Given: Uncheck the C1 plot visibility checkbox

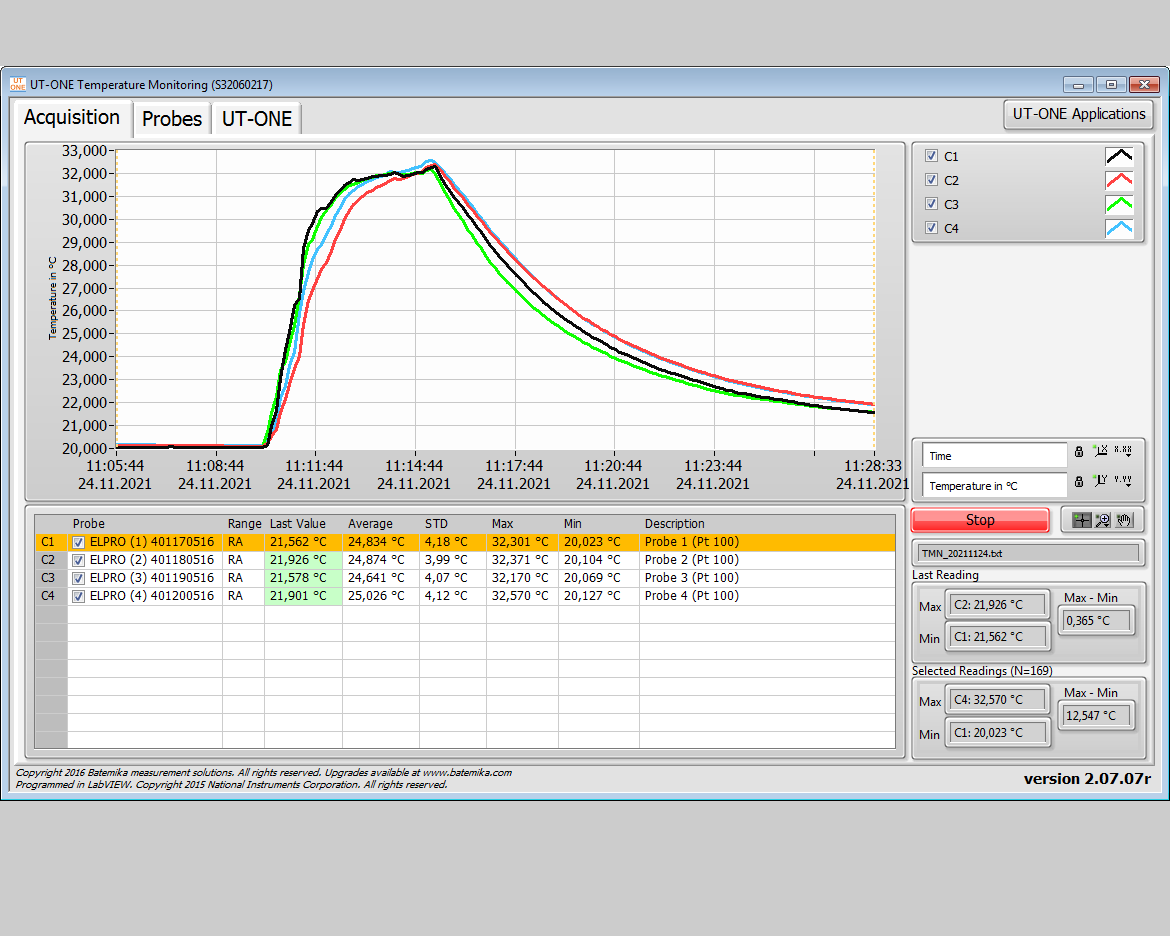Looking at the screenshot, I should coord(931,156).
